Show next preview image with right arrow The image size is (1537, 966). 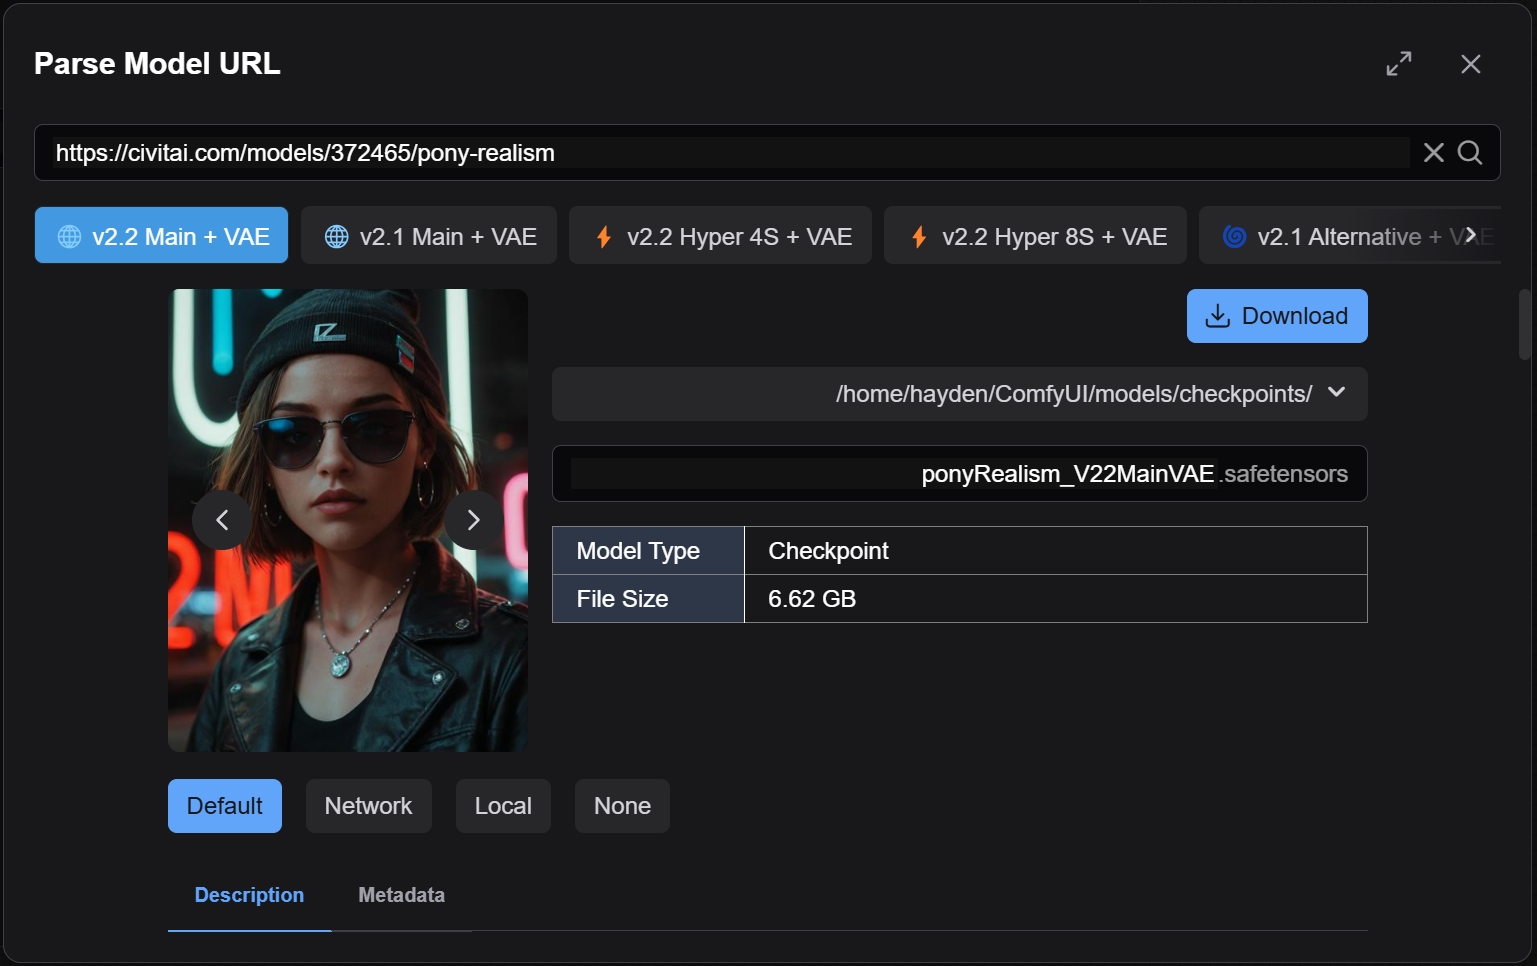point(473,520)
